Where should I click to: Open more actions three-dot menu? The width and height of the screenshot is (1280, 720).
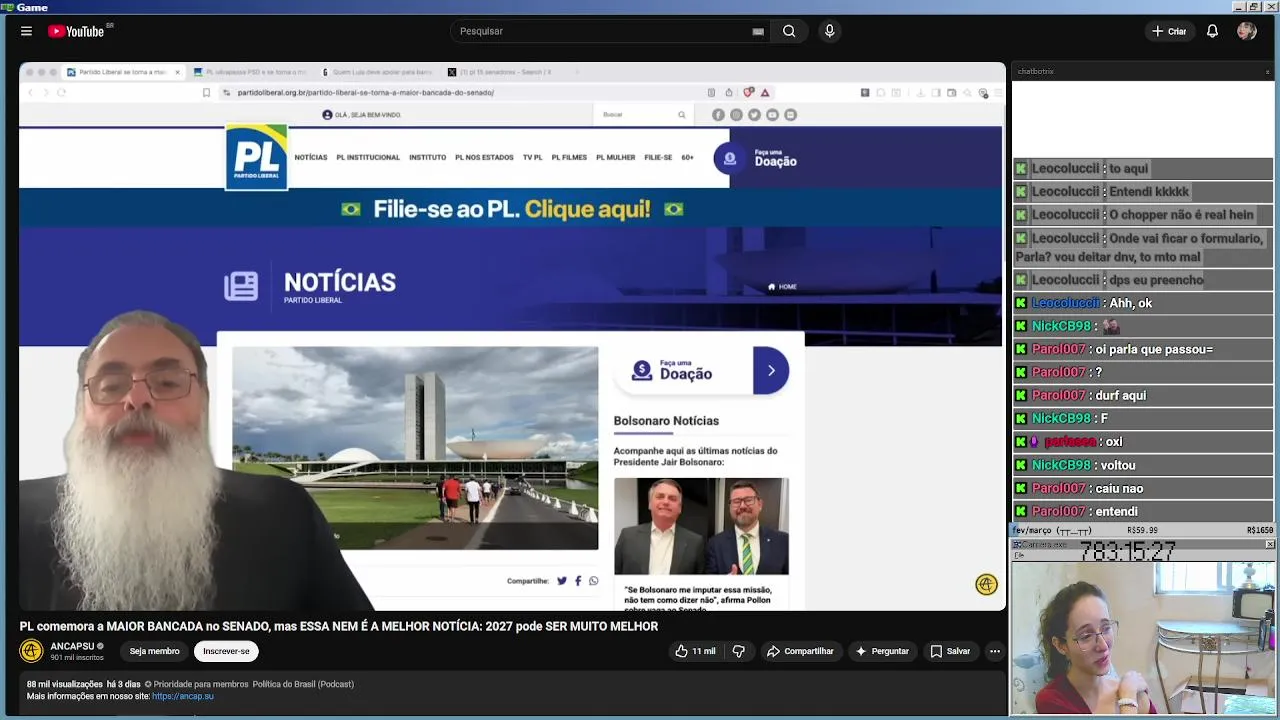click(994, 651)
